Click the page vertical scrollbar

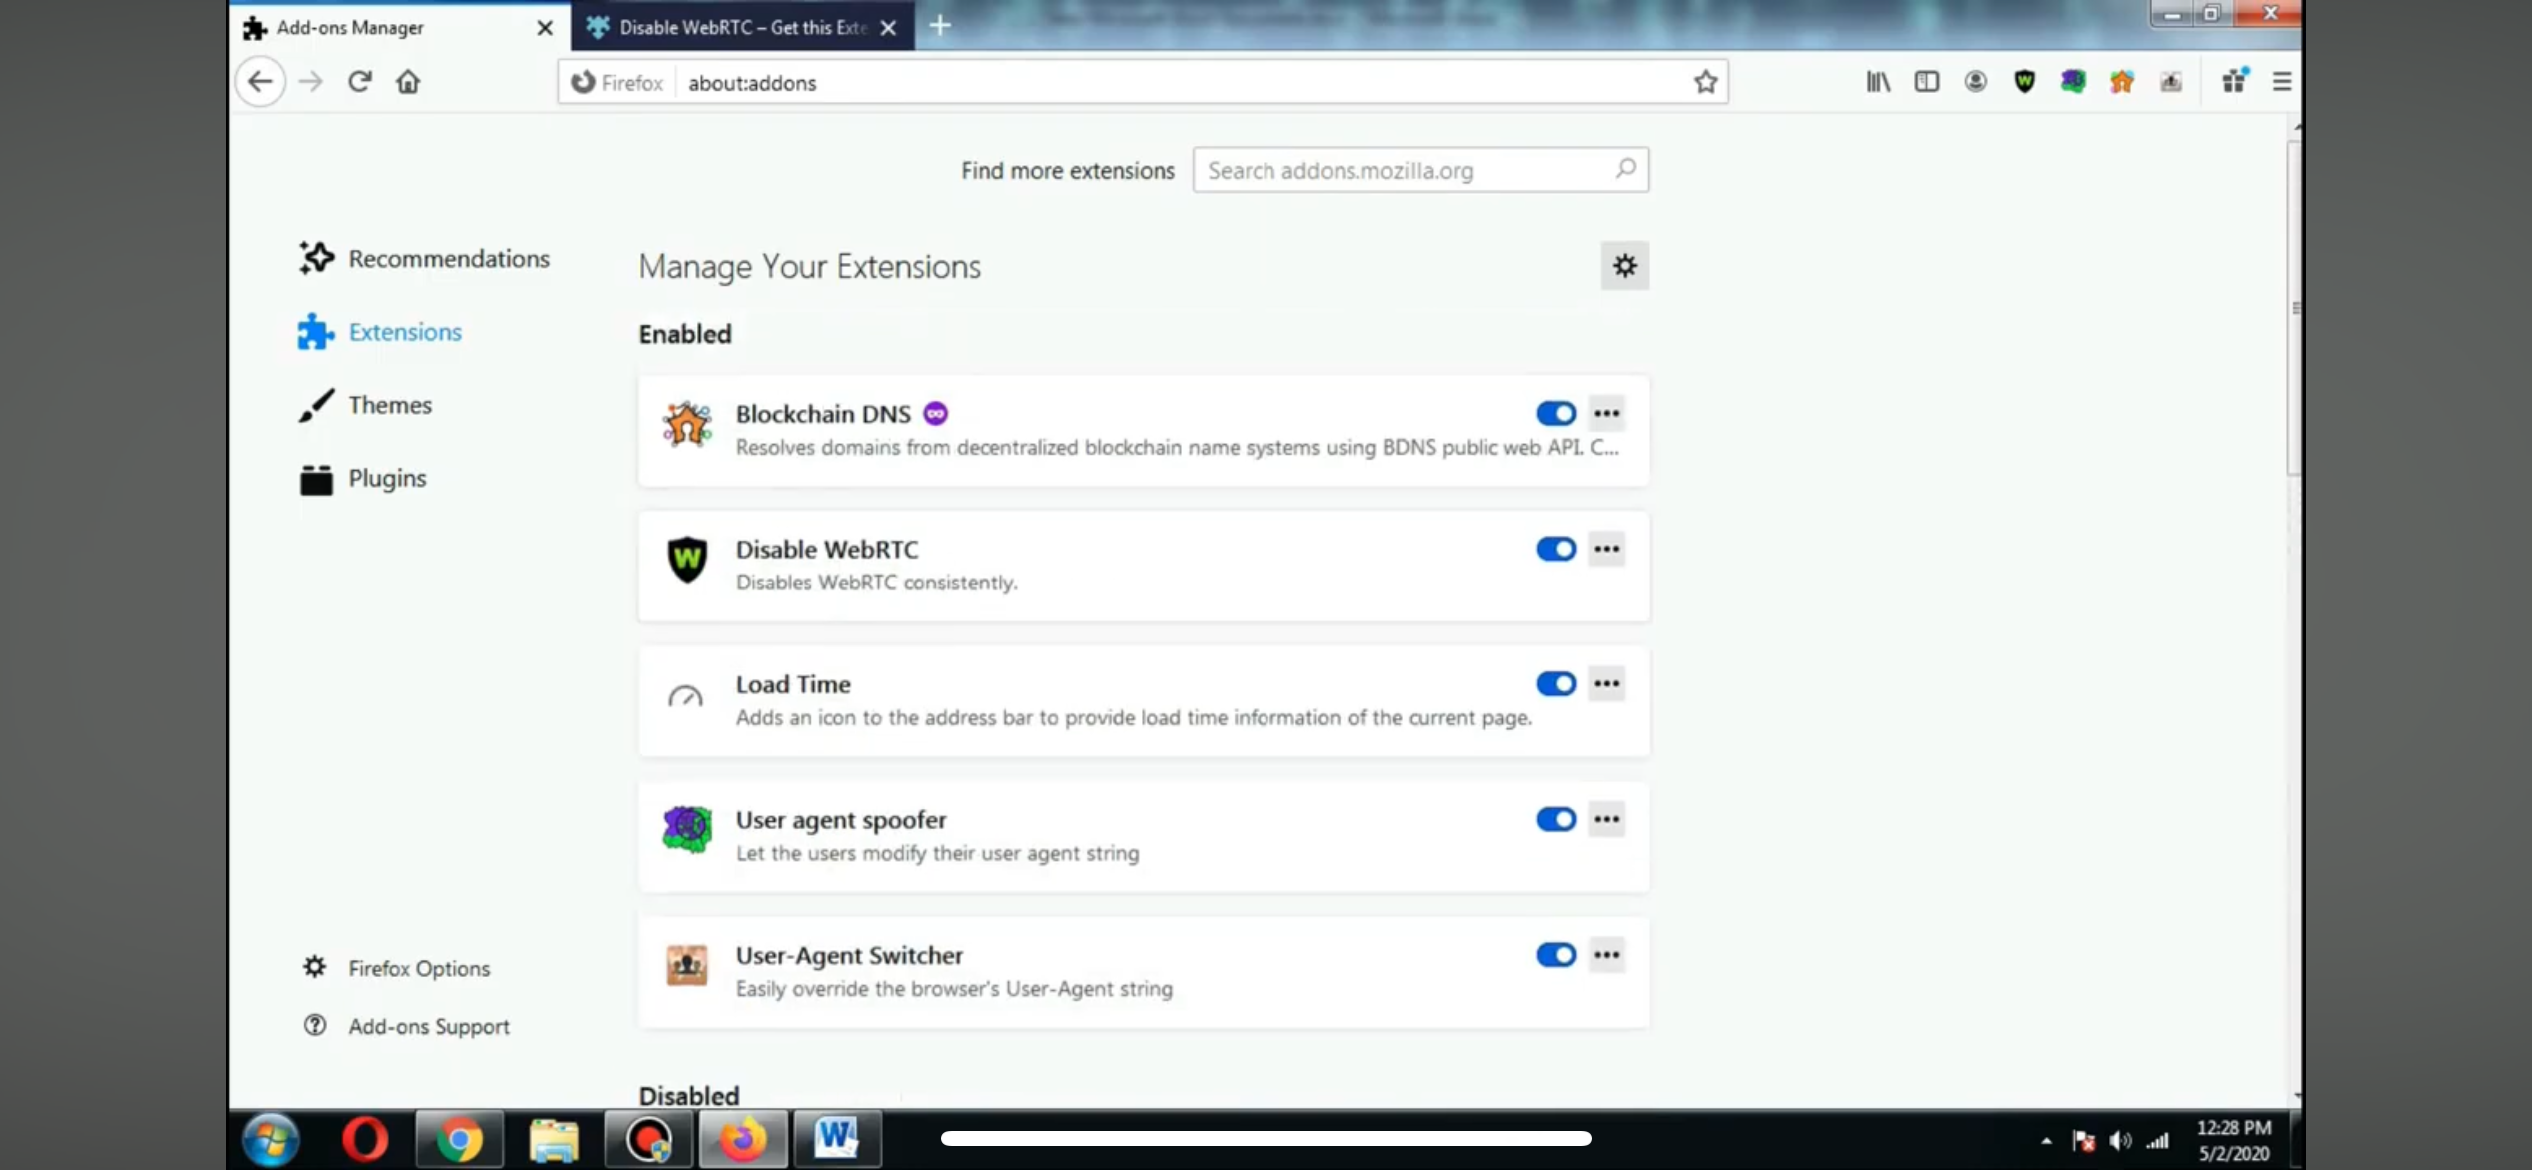pyautogui.click(x=2294, y=308)
